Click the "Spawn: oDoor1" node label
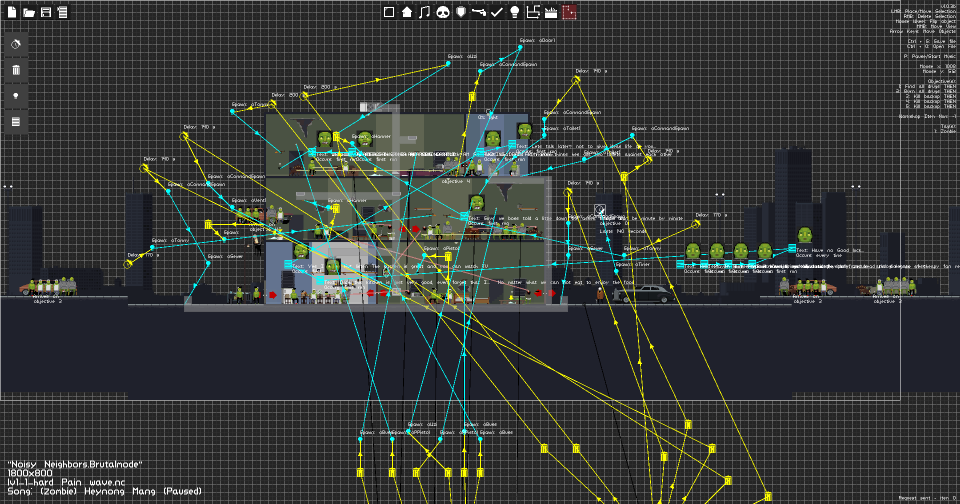 [x=538, y=40]
